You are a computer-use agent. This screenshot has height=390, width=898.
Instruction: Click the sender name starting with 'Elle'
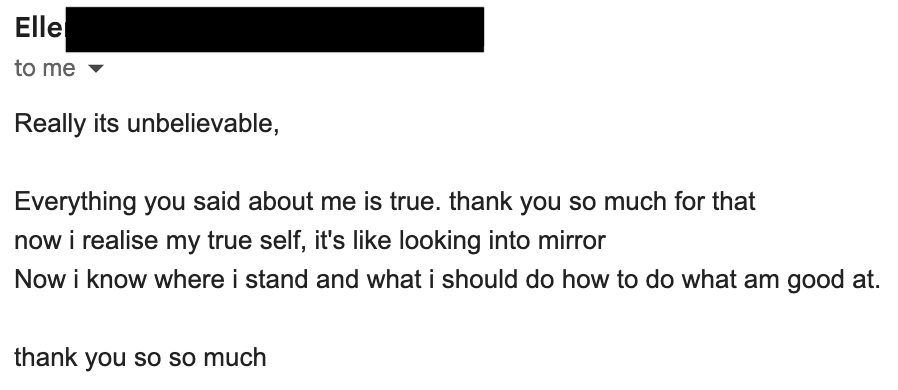40,27
